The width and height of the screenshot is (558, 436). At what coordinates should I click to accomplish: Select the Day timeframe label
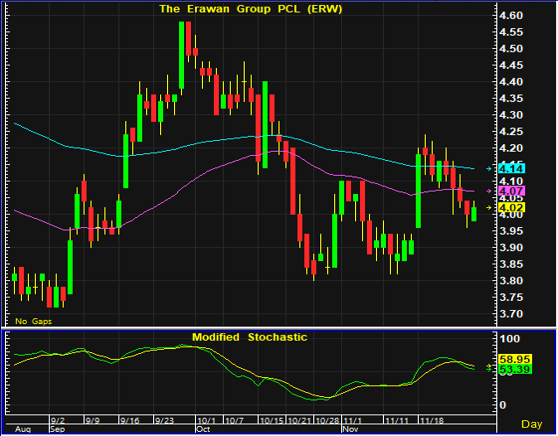coord(532,424)
